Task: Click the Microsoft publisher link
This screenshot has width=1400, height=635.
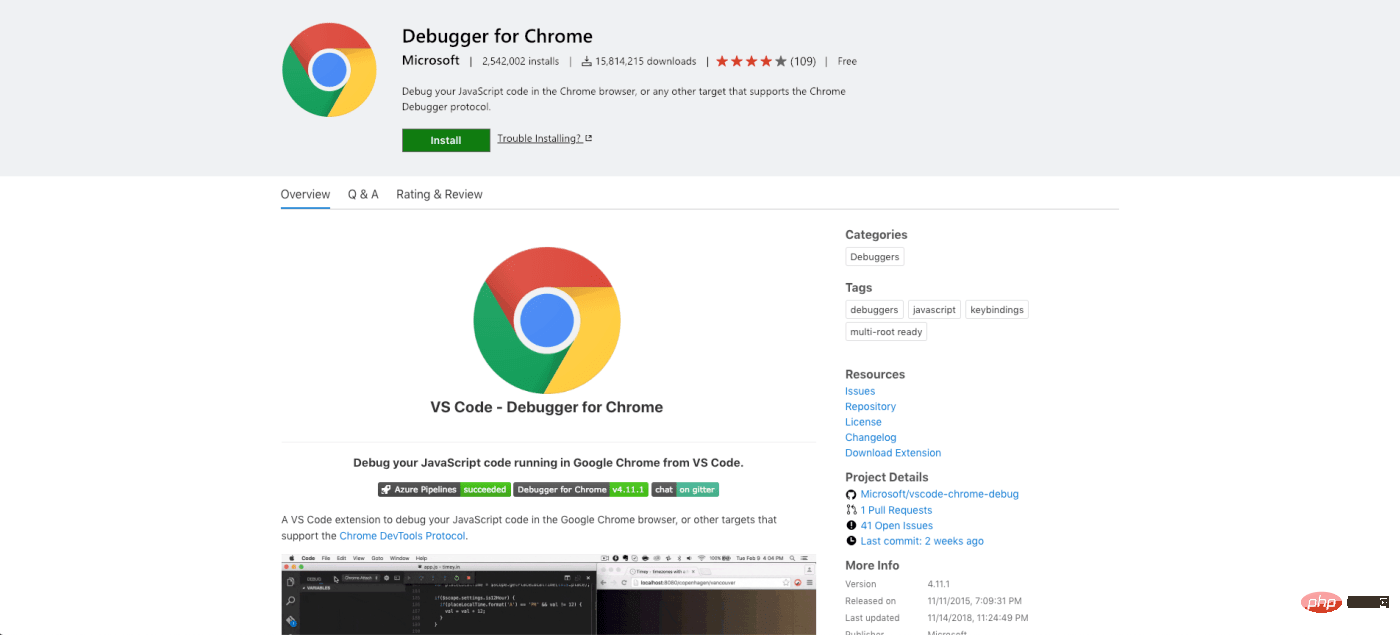Action: point(430,60)
